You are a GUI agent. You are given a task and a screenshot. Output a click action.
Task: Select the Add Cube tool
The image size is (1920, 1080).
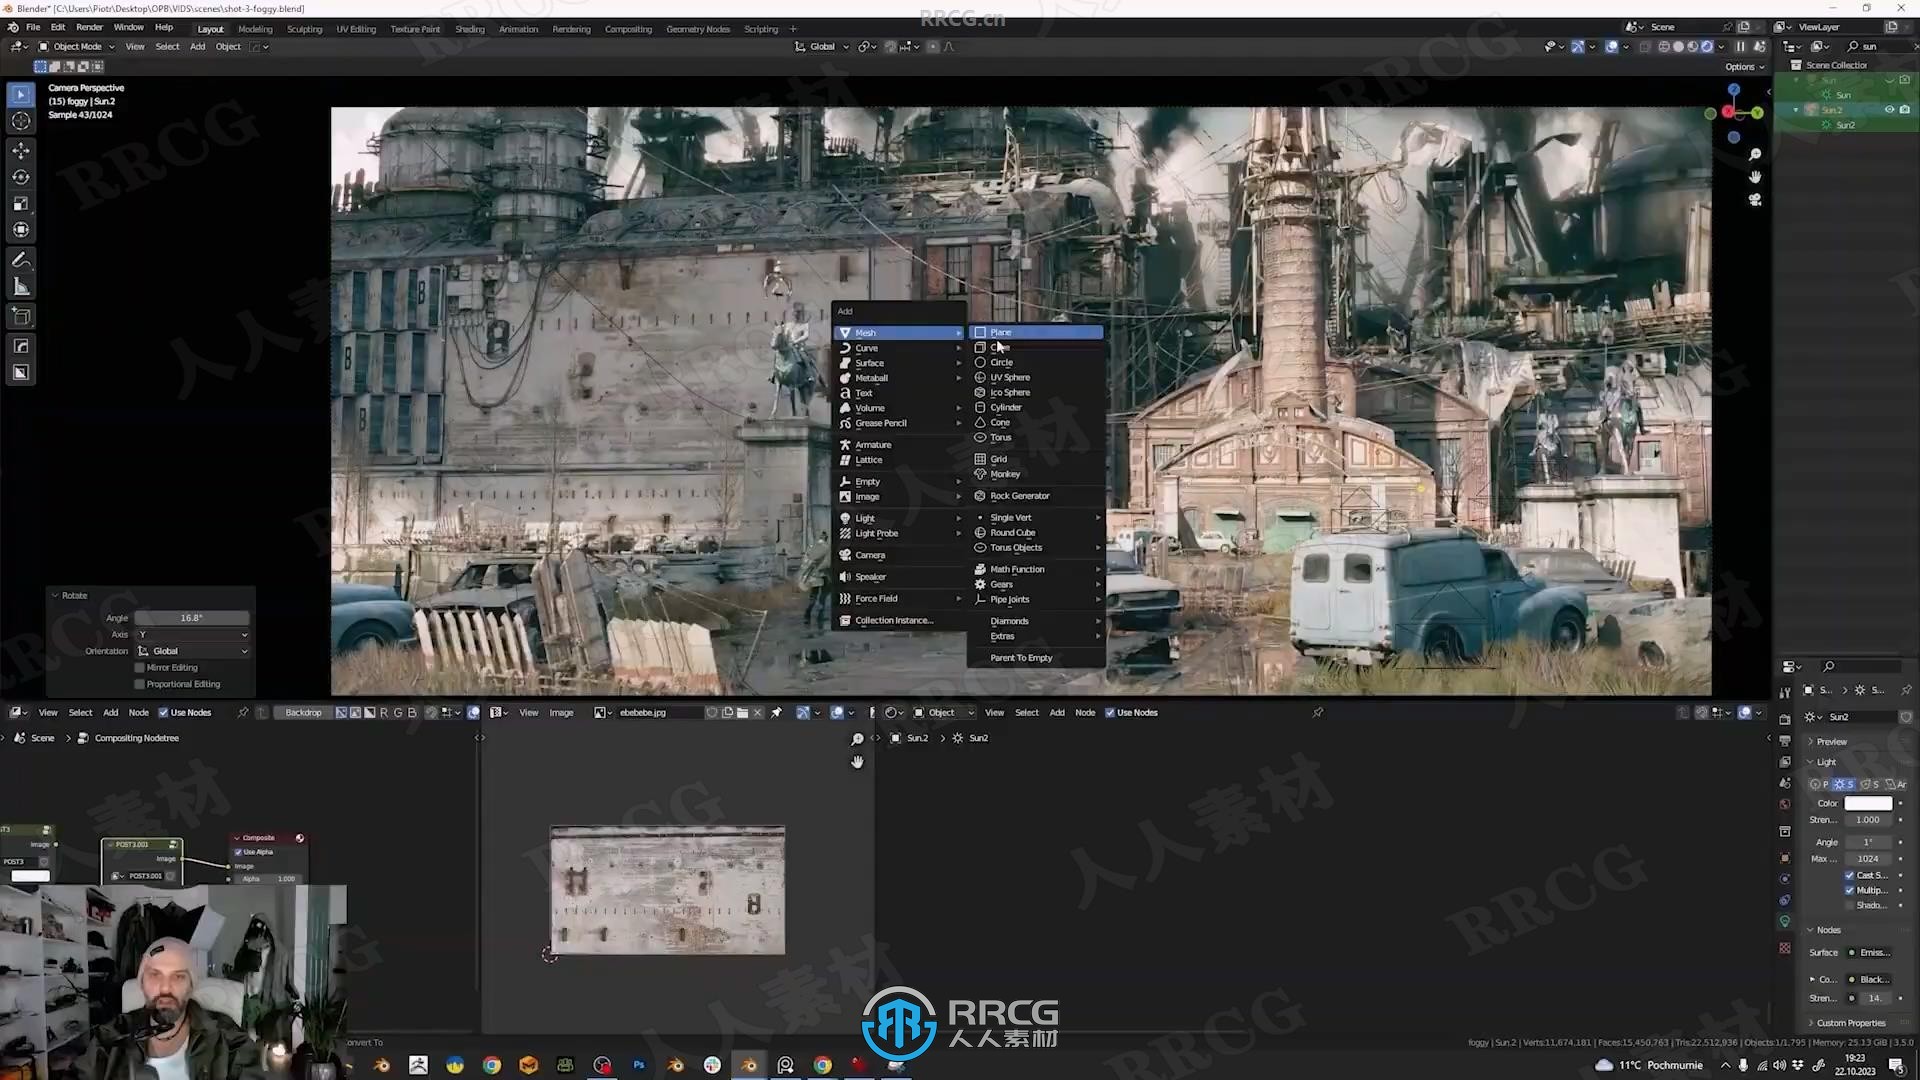[21, 317]
